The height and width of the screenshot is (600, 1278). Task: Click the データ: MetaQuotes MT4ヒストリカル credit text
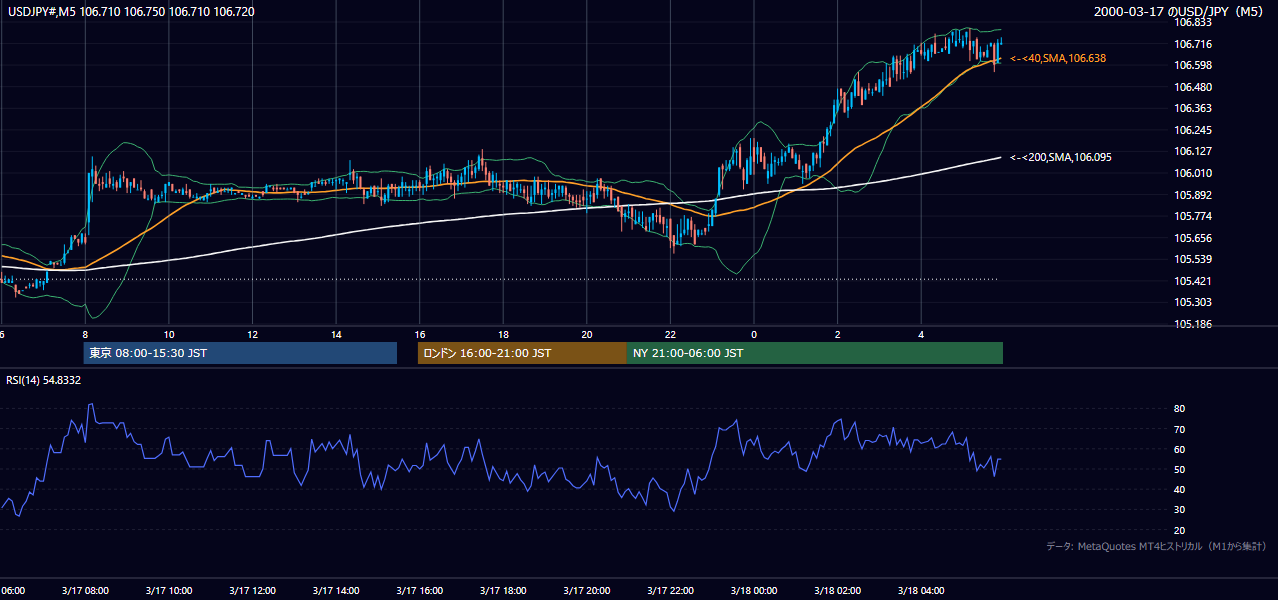(x=1156, y=546)
